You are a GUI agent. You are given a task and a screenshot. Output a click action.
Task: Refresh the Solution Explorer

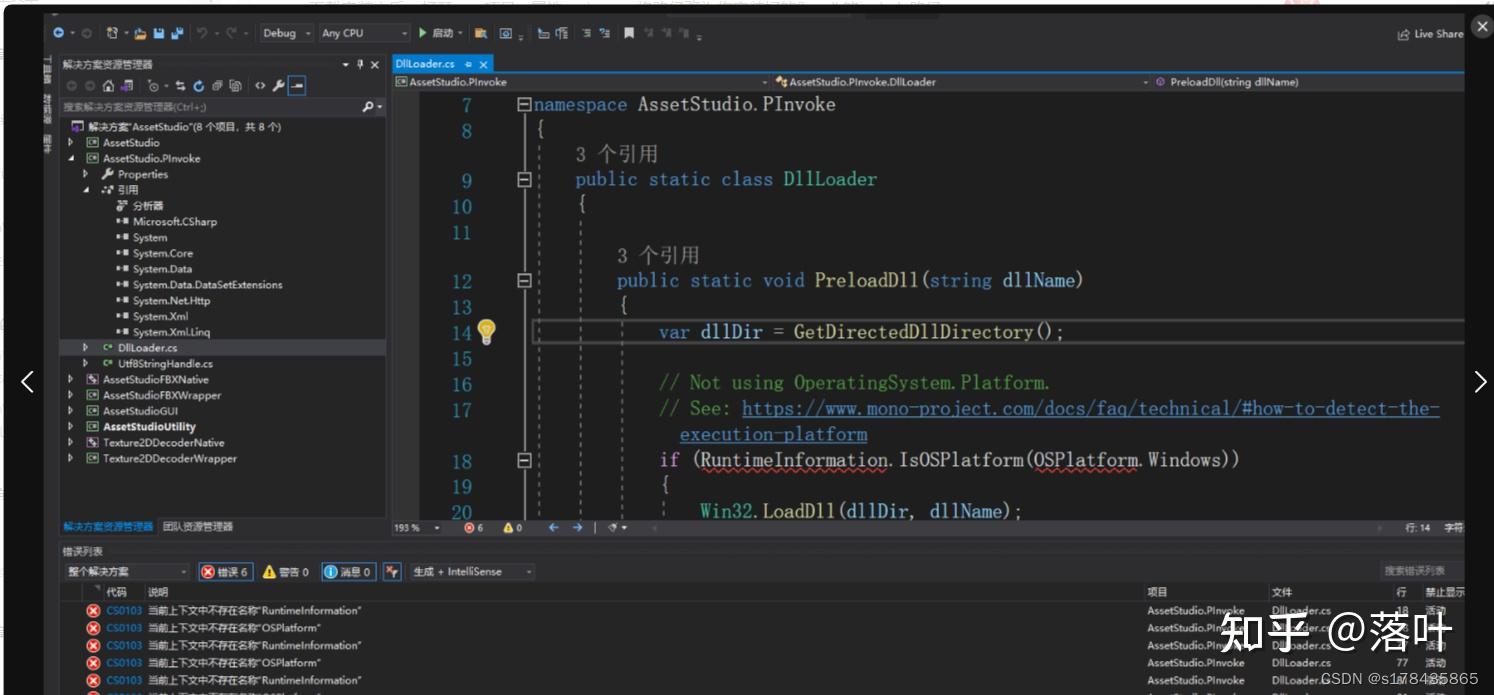point(198,84)
